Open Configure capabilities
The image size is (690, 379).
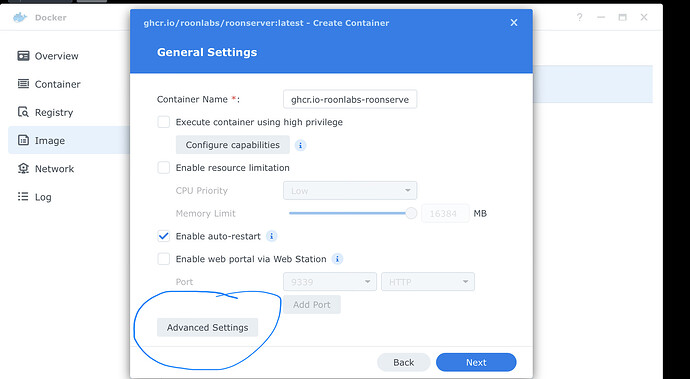pyautogui.click(x=232, y=145)
